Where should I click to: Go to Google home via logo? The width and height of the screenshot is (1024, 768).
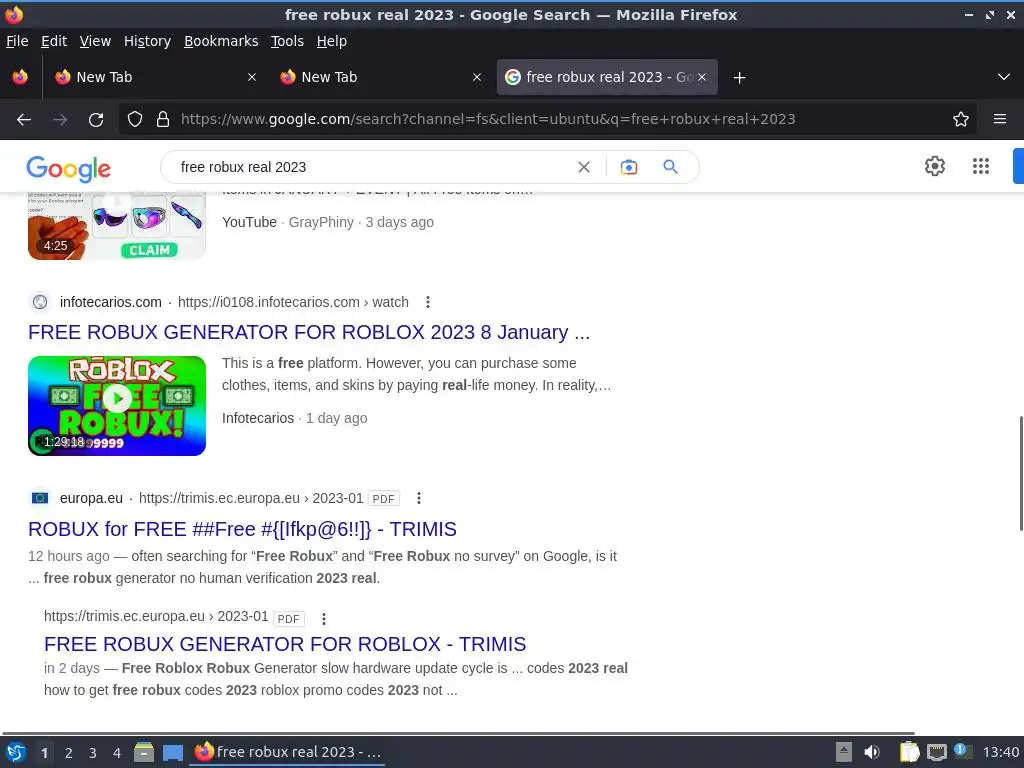[x=69, y=168]
